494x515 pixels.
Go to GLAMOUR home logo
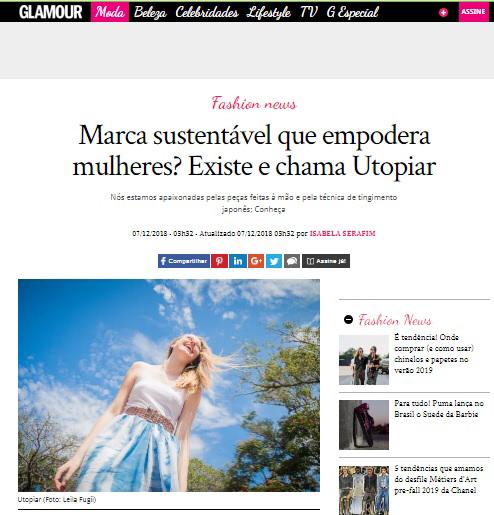click(x=51, y=12)
